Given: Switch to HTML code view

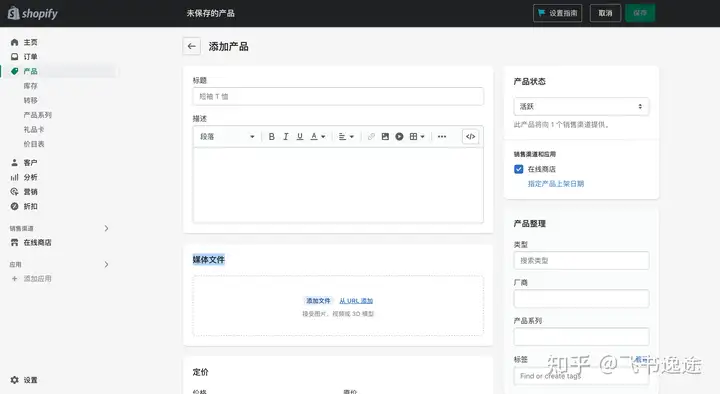Looking at the screenshot, I should click(x=471, y=136).
